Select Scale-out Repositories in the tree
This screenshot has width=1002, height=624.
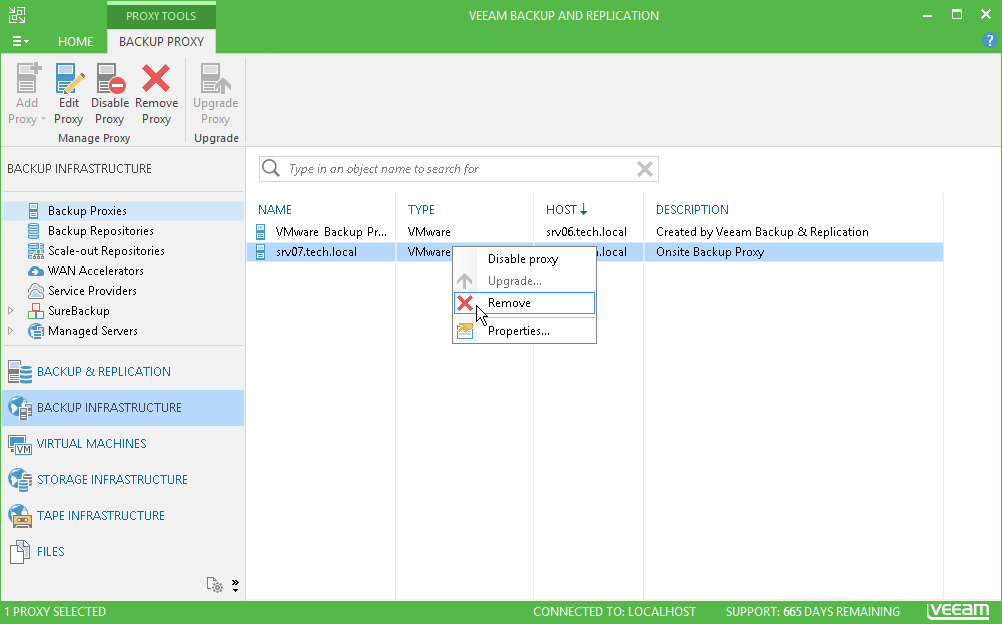(106, 251)
